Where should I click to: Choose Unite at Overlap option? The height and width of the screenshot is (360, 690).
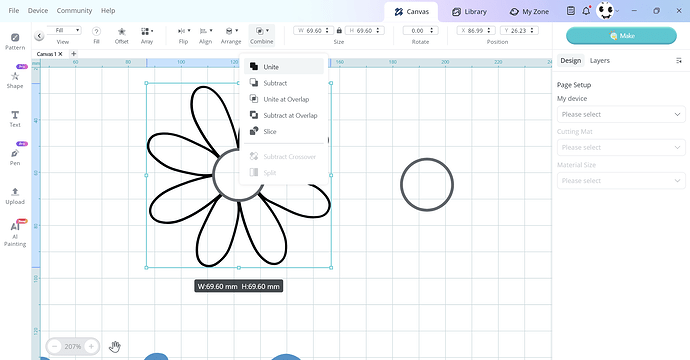coord(284,99)
